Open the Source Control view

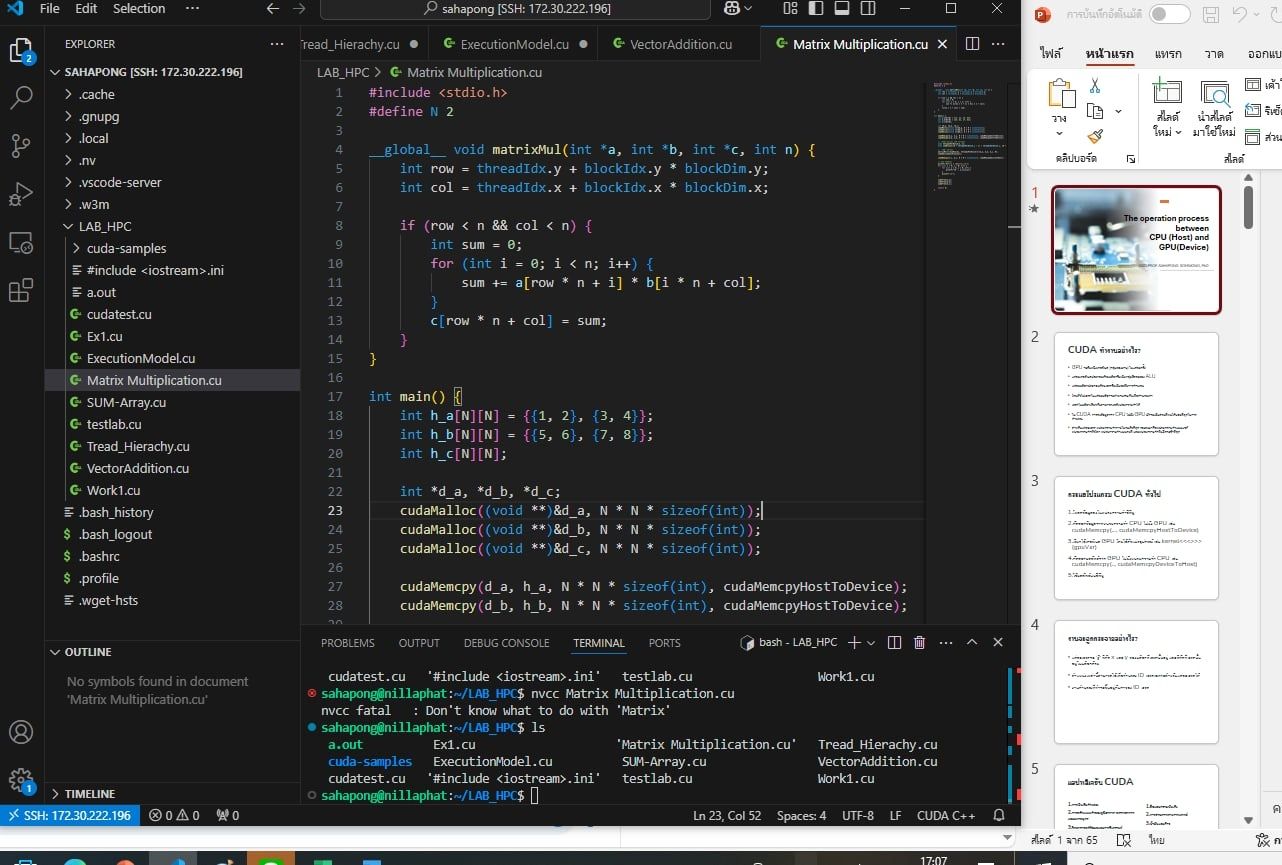point(21,146)
